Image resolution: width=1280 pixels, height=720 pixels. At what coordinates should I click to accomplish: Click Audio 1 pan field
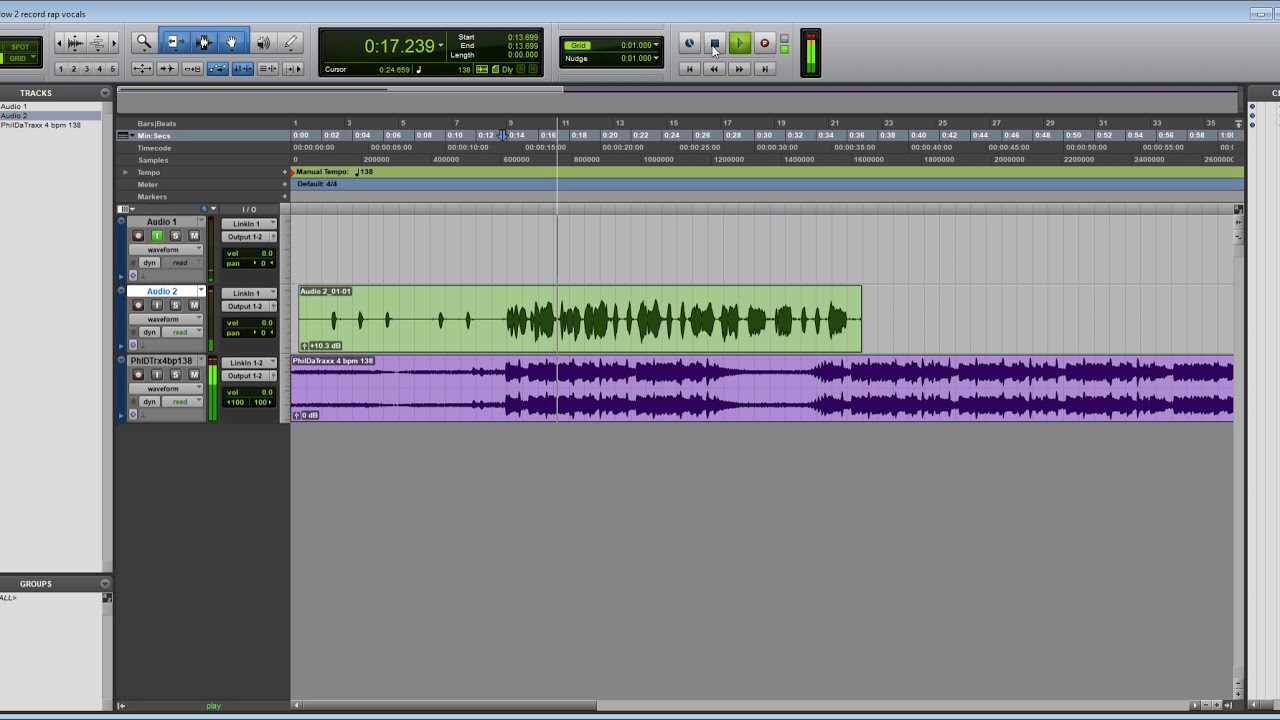coord(250,263)
